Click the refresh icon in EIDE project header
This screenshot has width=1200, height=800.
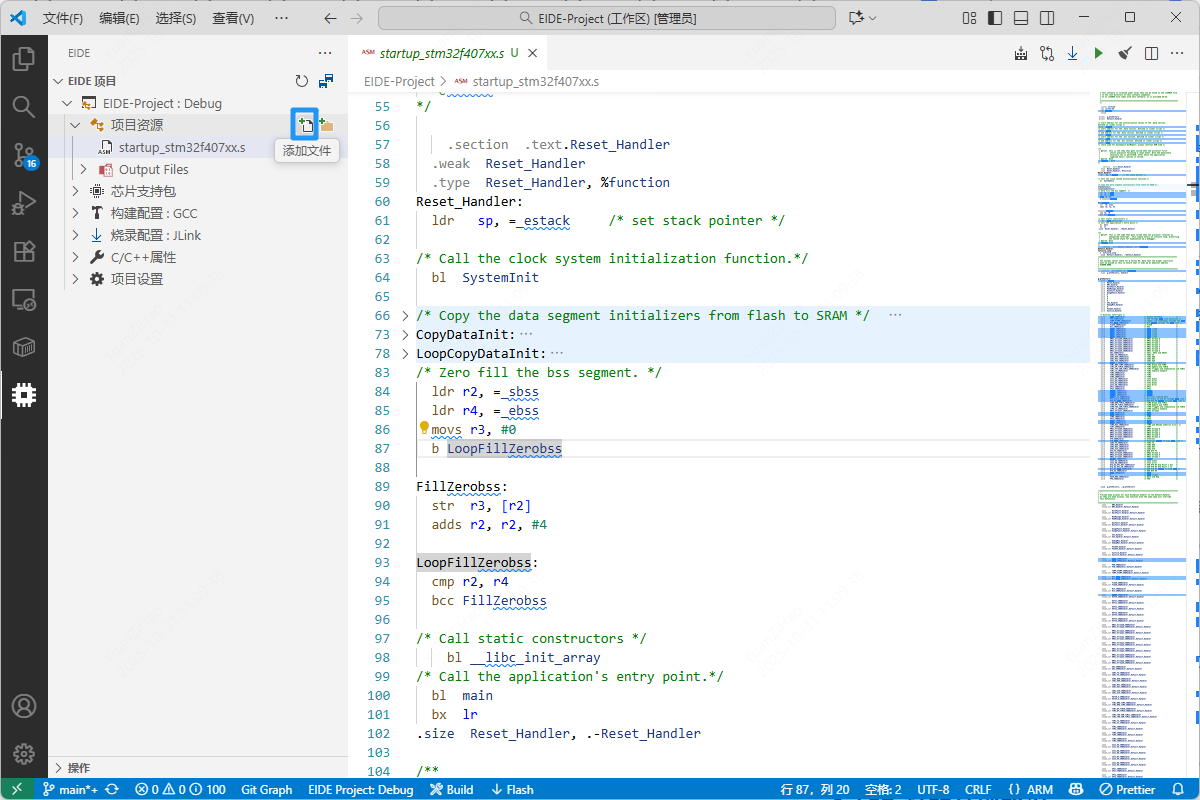pyautogui.click(x=302, y=81)
